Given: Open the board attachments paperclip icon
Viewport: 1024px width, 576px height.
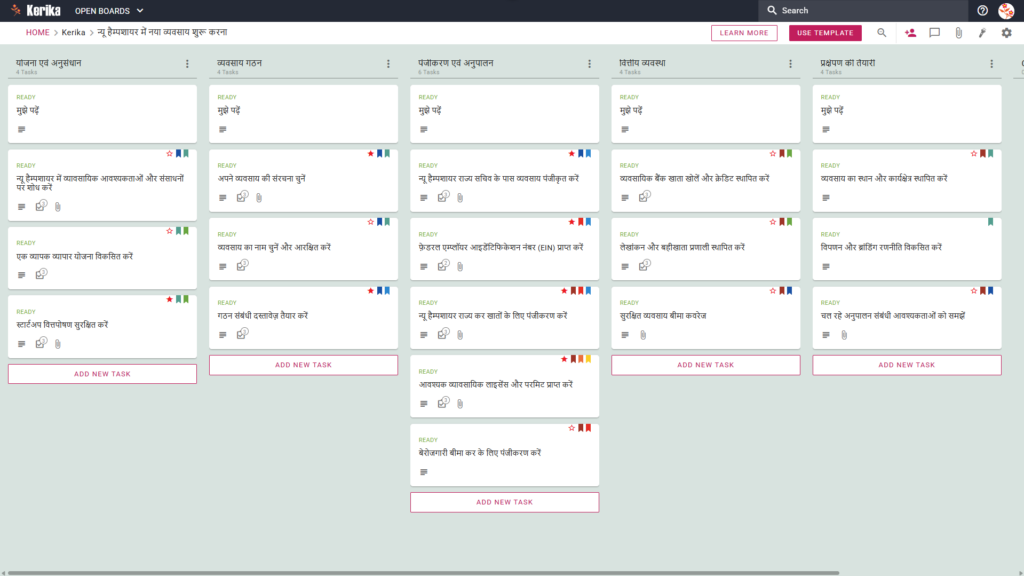Looking at the screenshot, I should 959,33.
